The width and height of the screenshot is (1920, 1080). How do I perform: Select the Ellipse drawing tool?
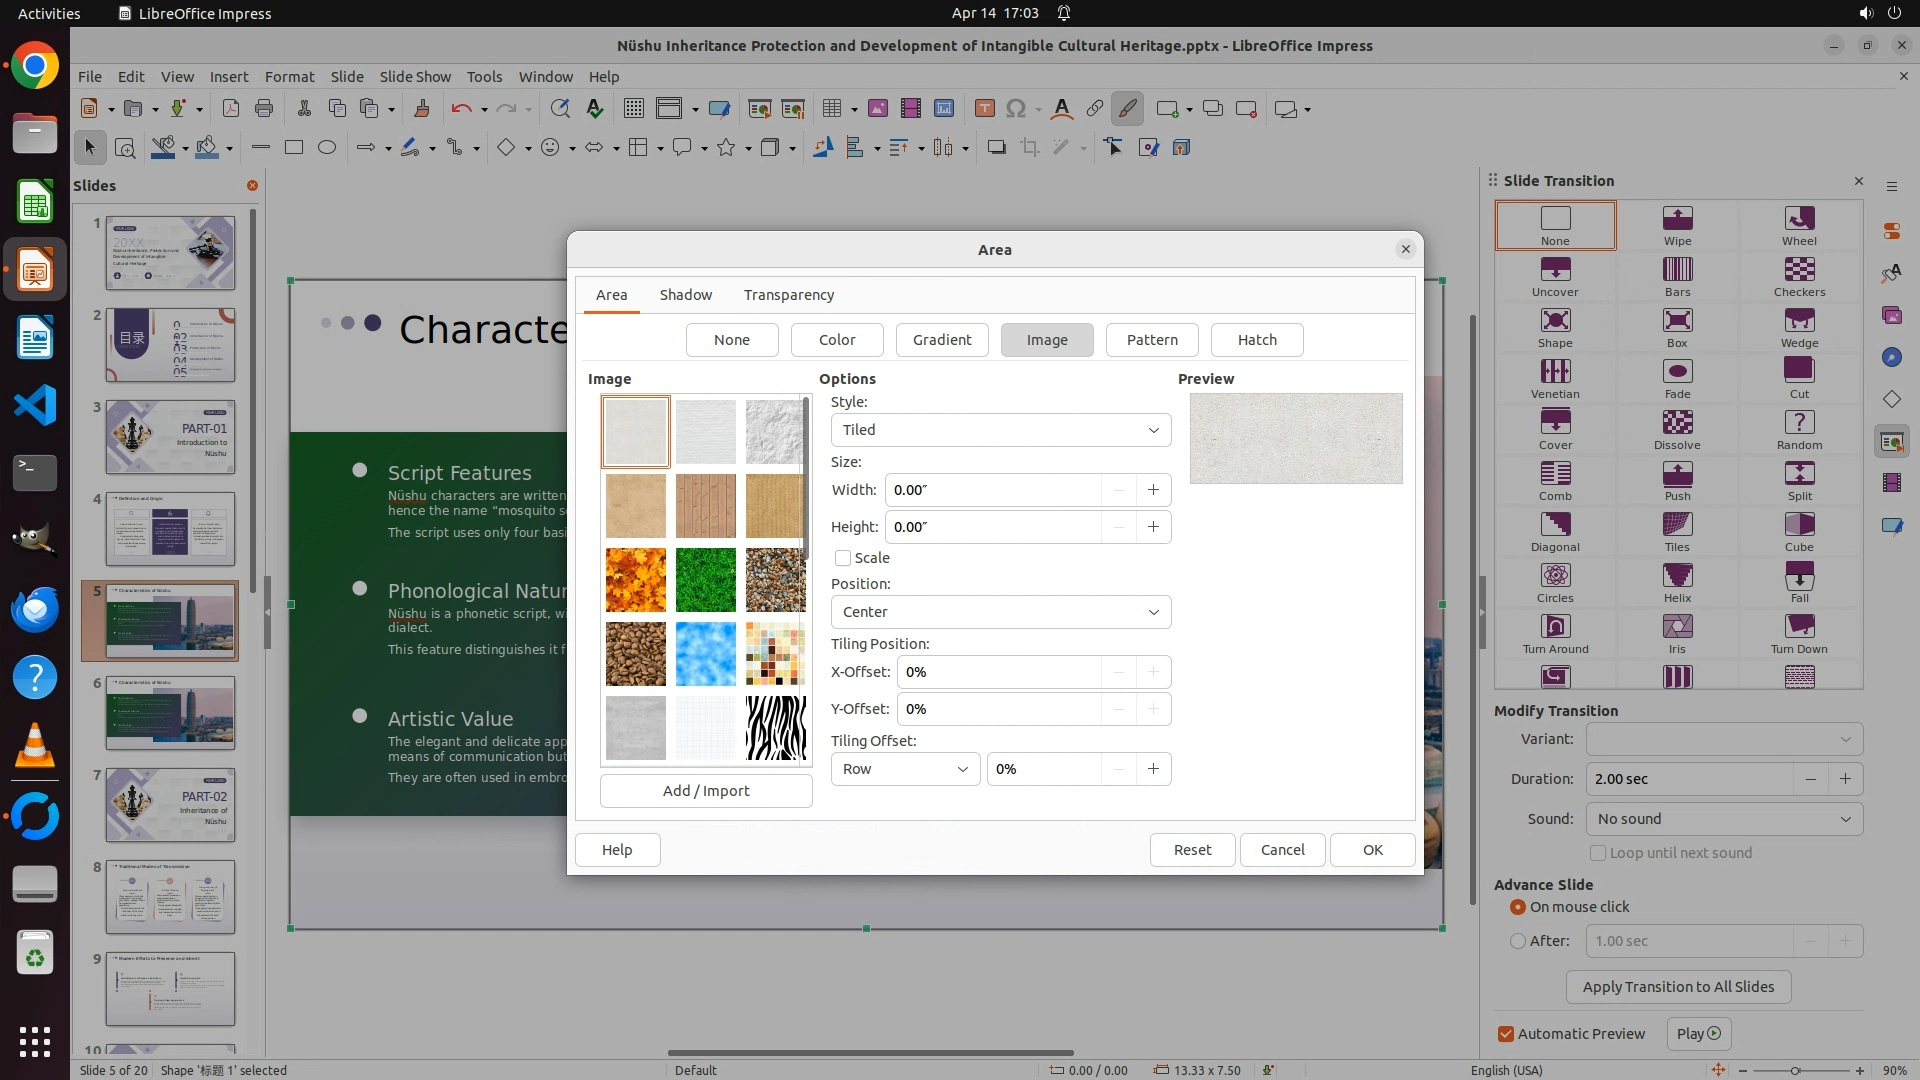pyautogui.click(x=327, y=148)
